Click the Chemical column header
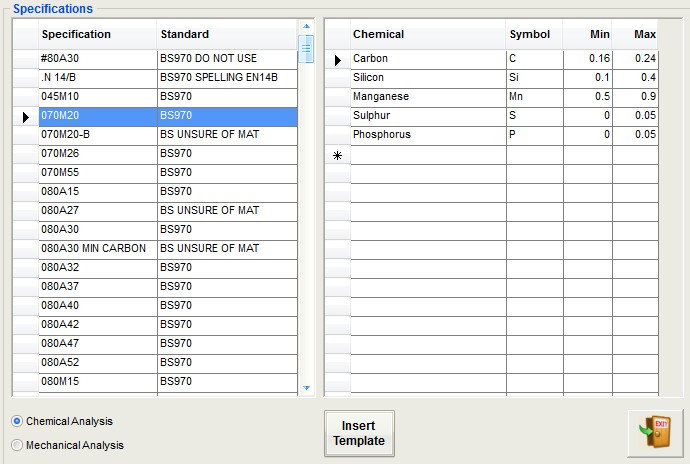This screenshot has width=690, height=464. tap(427, 34)
